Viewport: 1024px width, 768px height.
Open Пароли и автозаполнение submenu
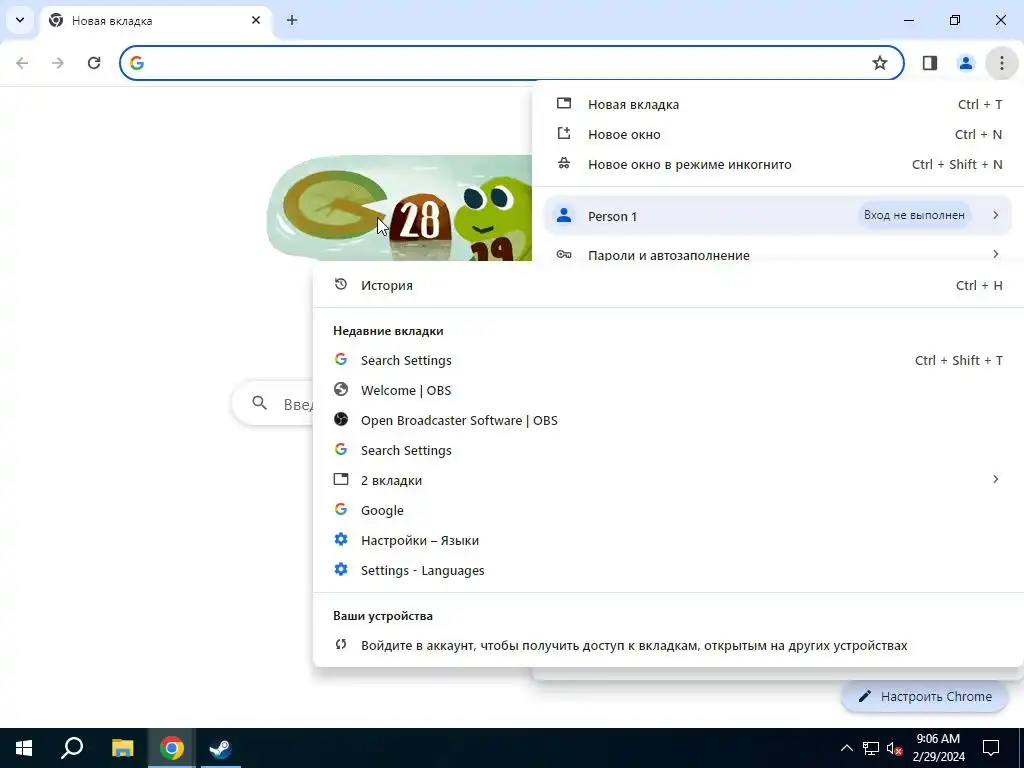778,254
